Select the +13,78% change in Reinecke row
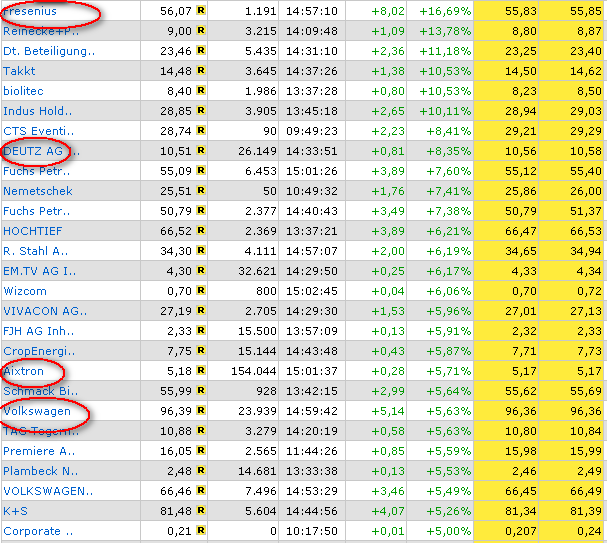This screenshot has width=607, height=543. 446,31
